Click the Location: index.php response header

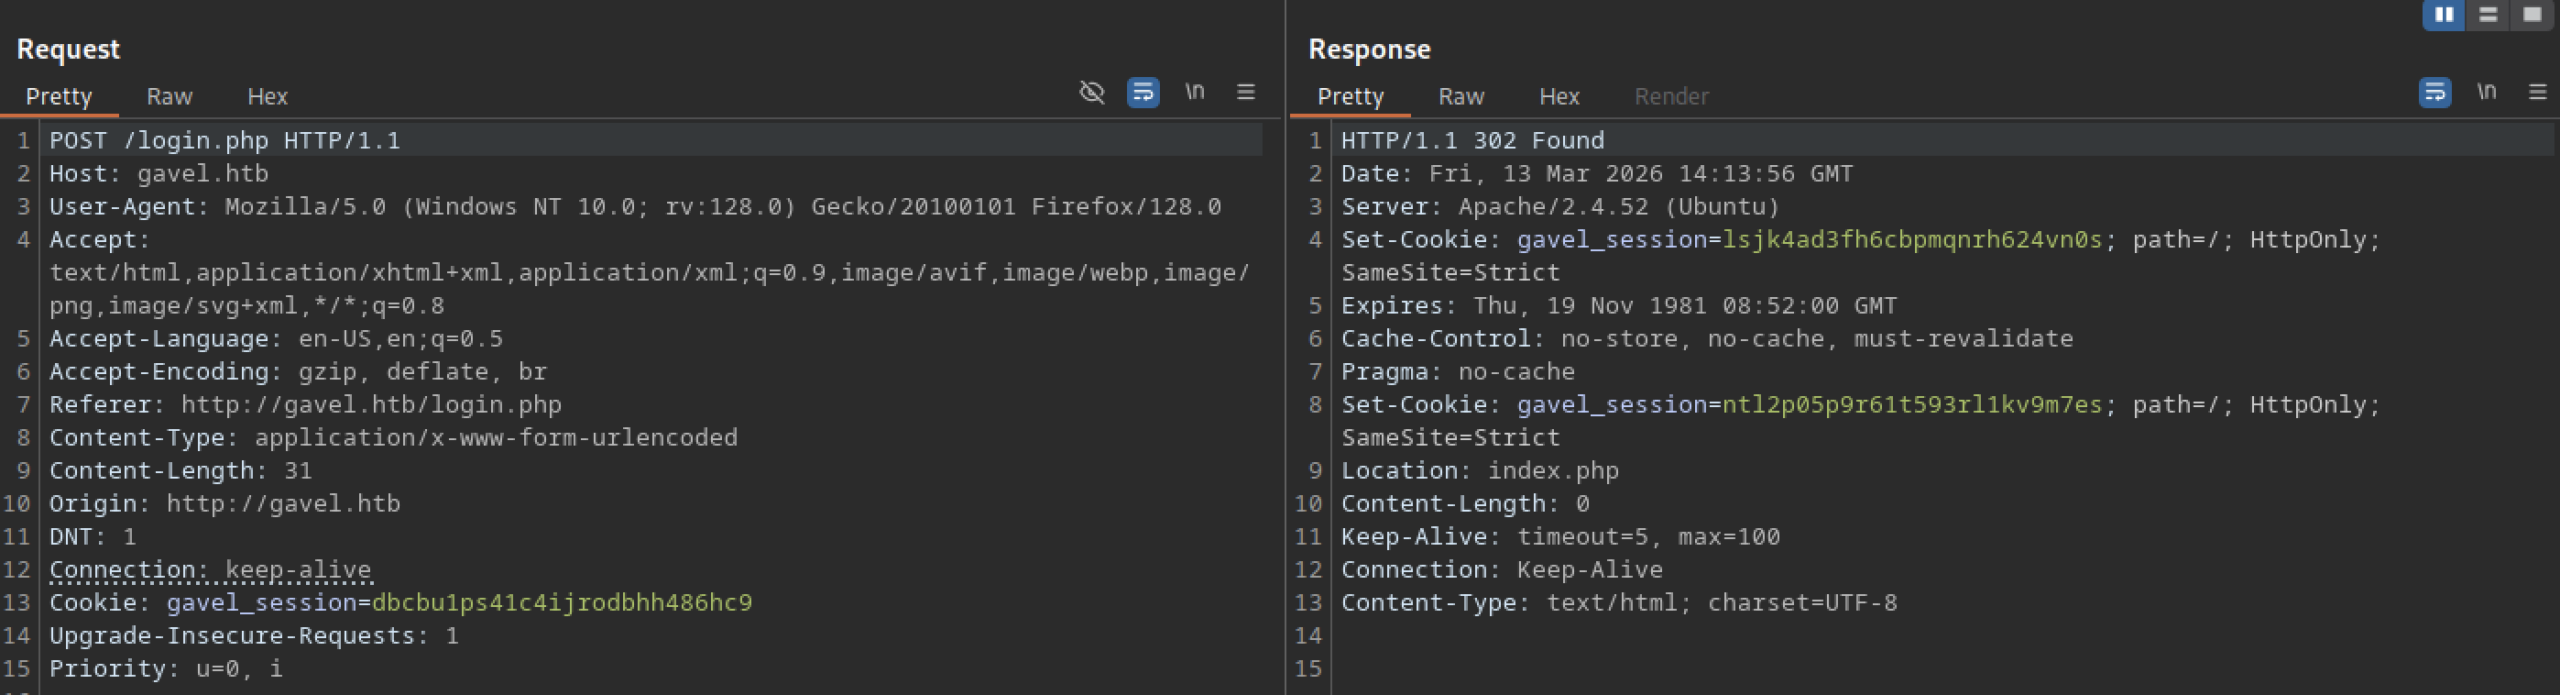point(1479,471)
